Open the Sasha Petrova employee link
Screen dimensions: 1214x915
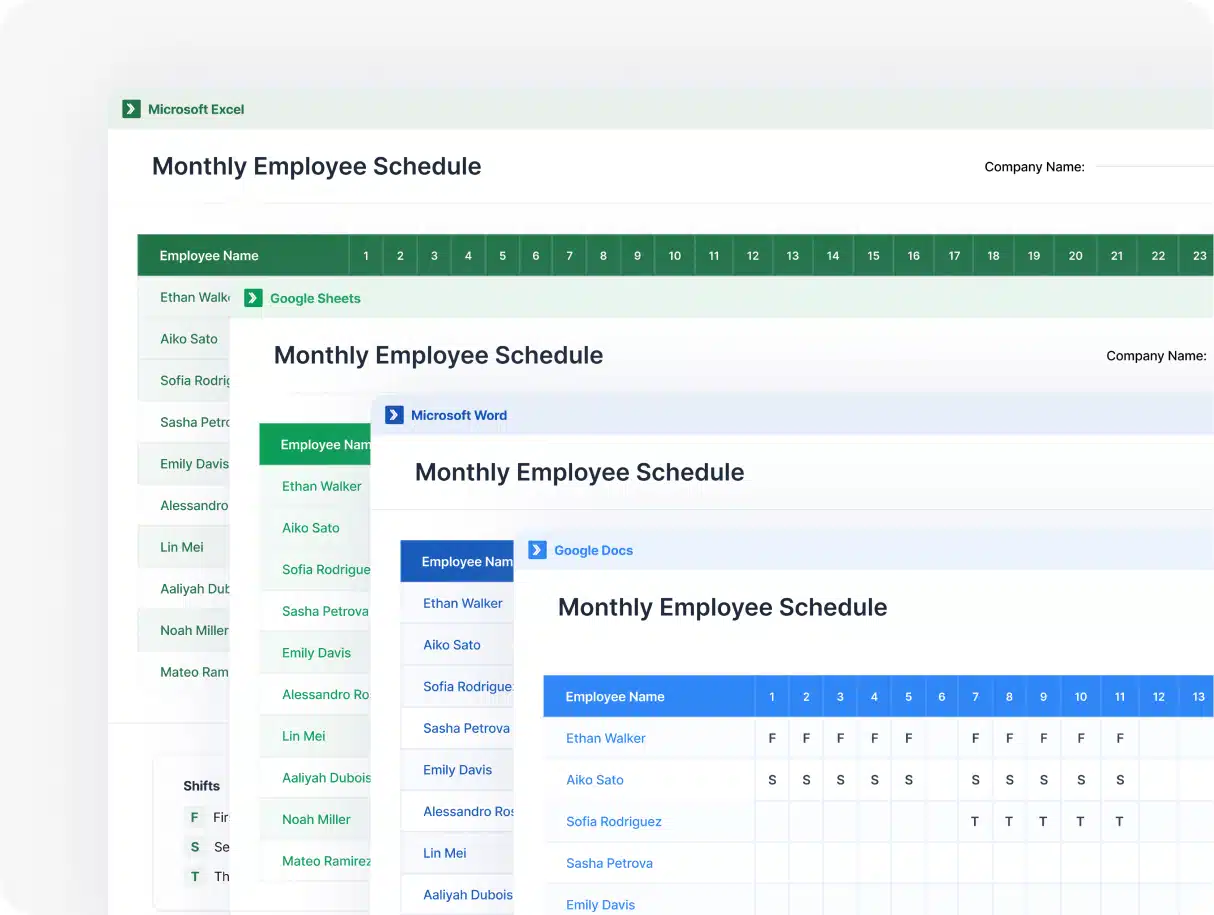click(610, 862)
